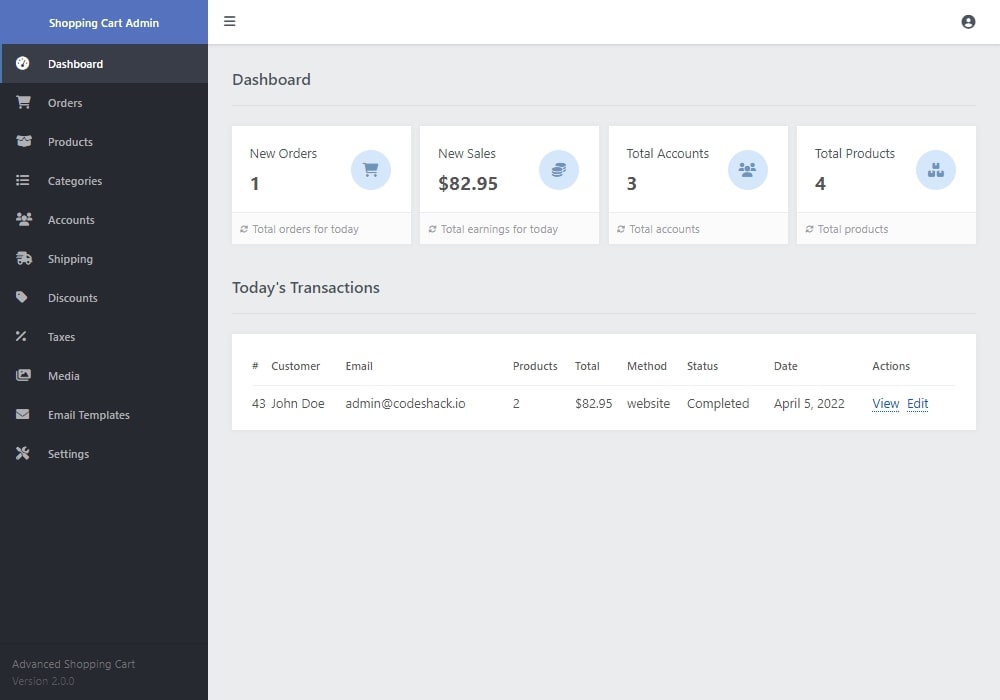Open Email Templates in the sidebar
This screenshot has width=1000, height=700.
pyautogui.click(x=104, y=414)
